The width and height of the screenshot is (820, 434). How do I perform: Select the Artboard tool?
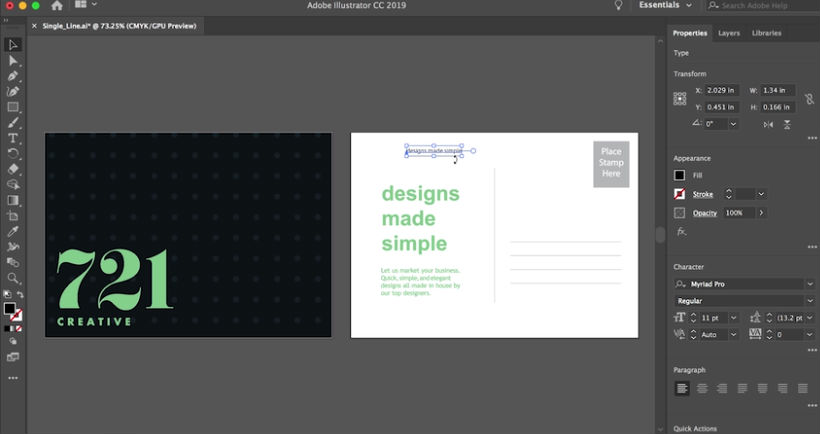pyautogui.click(x=13, y=215)
